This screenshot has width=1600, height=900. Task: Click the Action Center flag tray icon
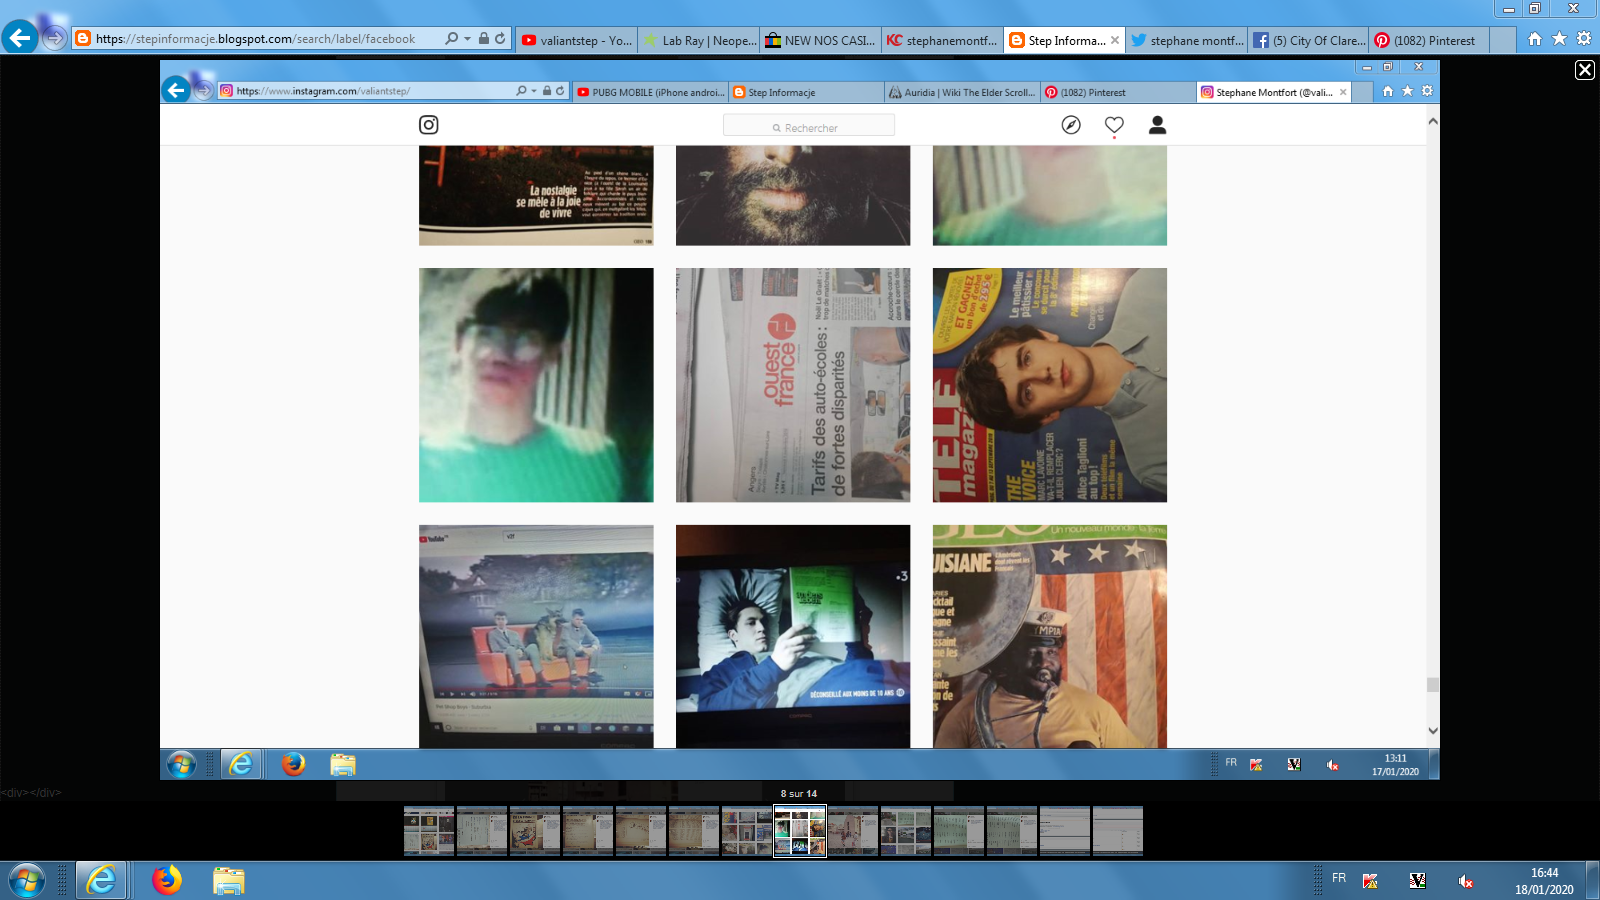tap(1370, 881)
